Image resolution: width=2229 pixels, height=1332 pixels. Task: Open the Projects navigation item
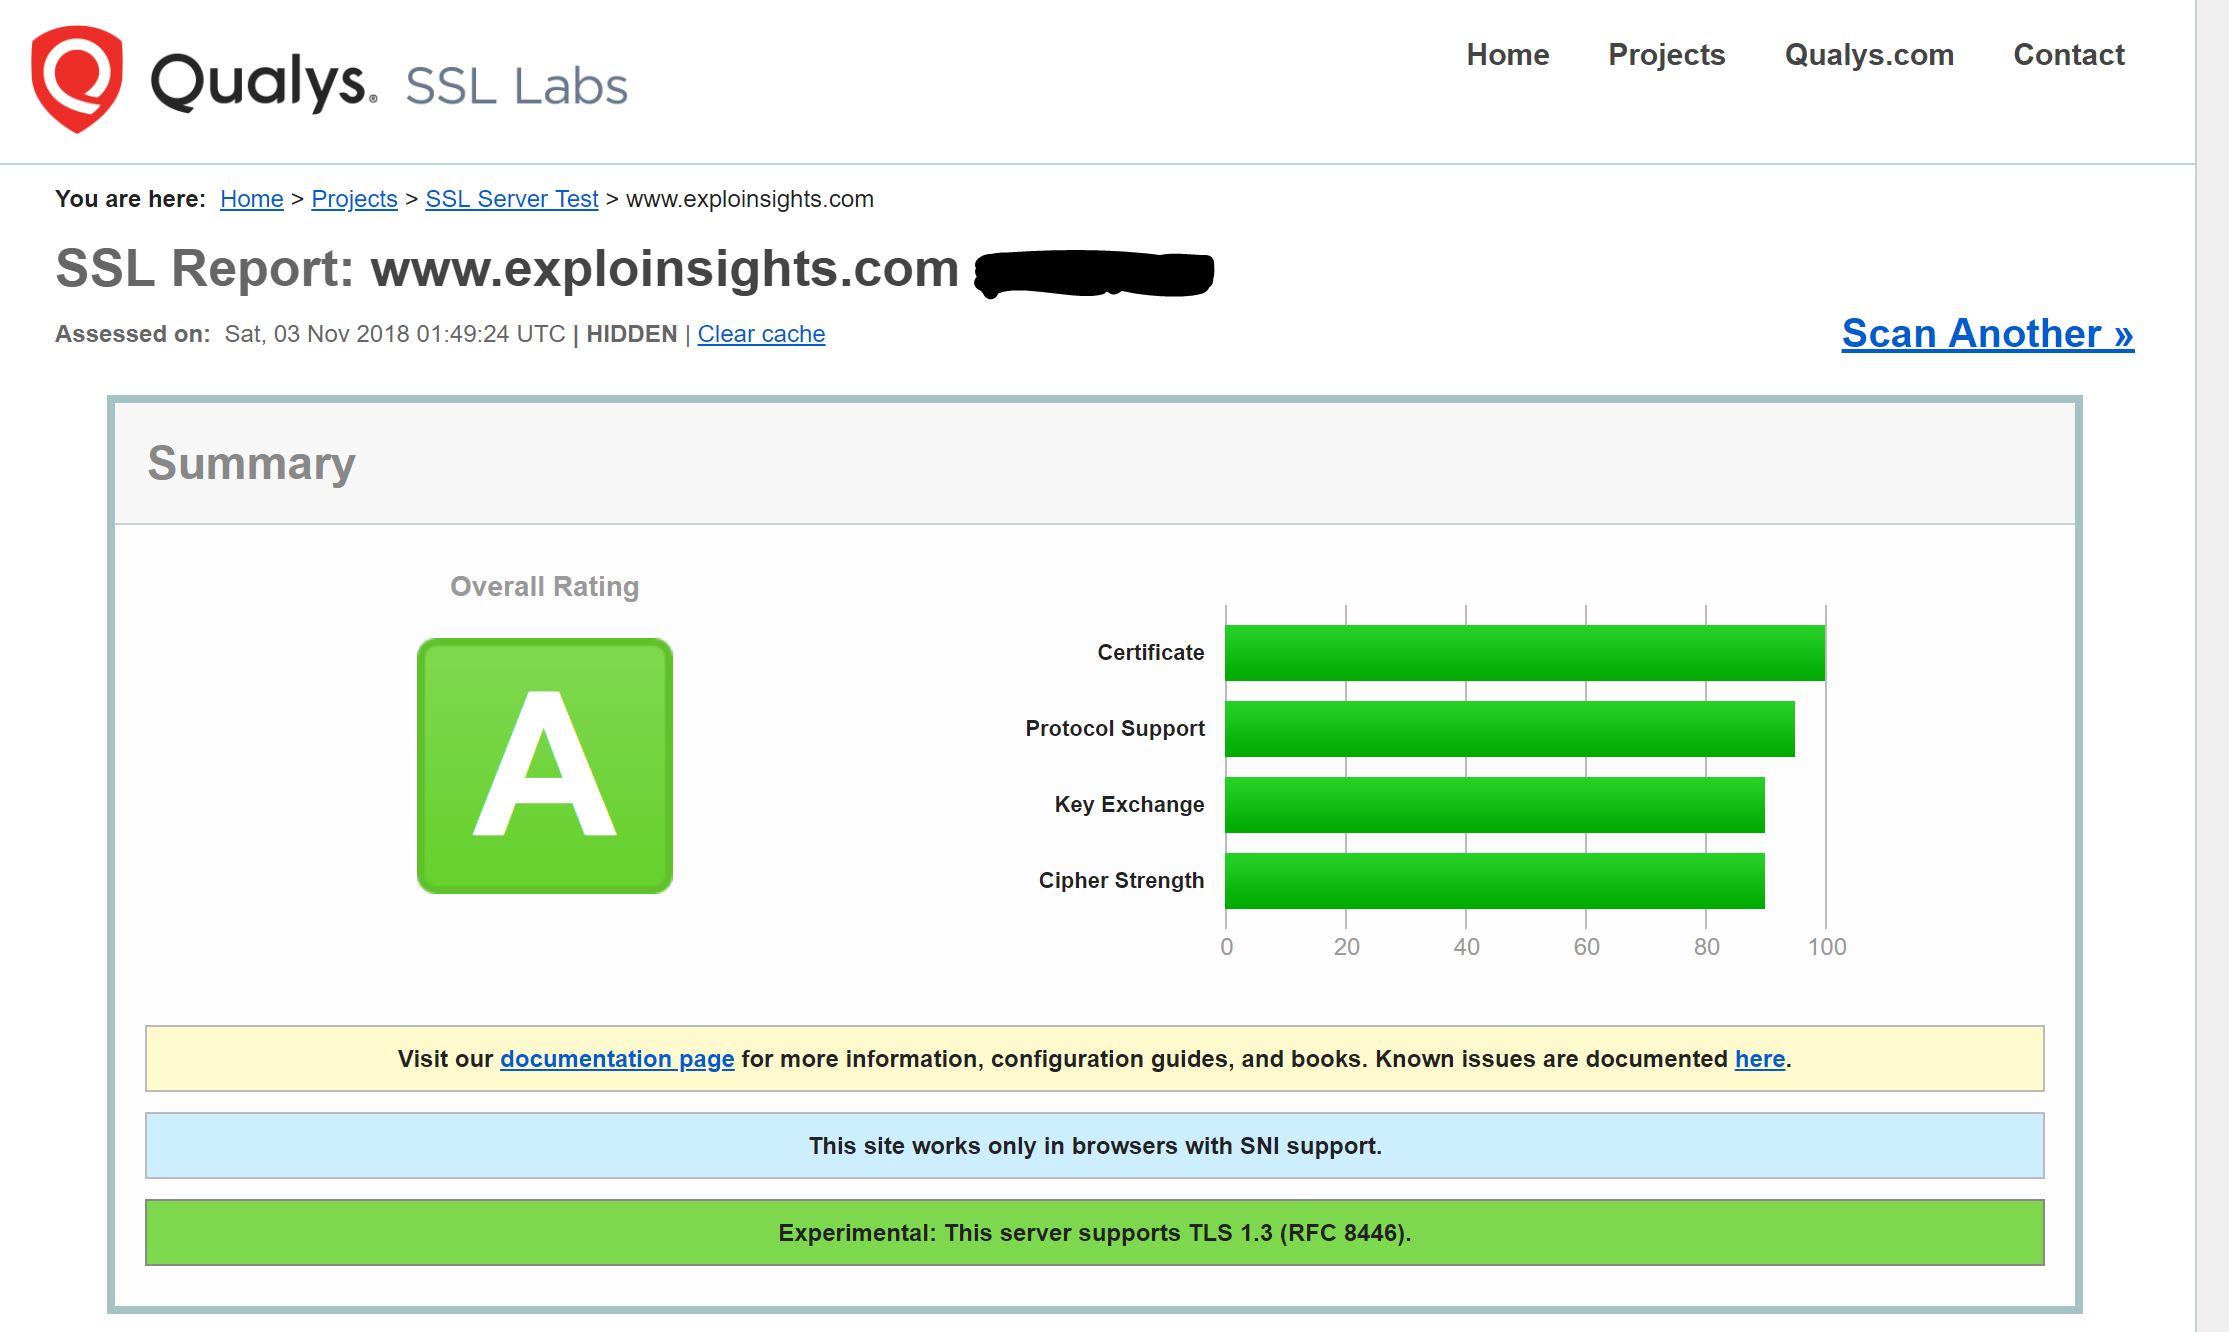coord(1666,54)
